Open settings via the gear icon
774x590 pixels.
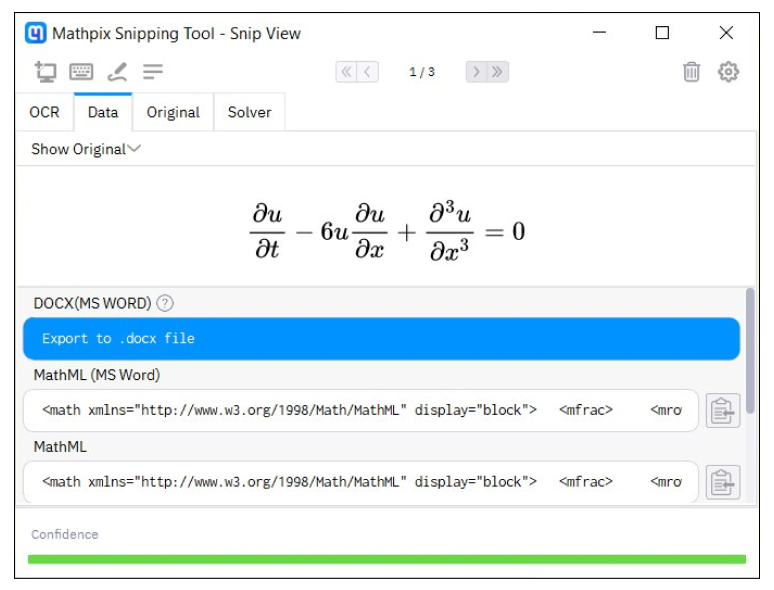click(x=728, y=72)
